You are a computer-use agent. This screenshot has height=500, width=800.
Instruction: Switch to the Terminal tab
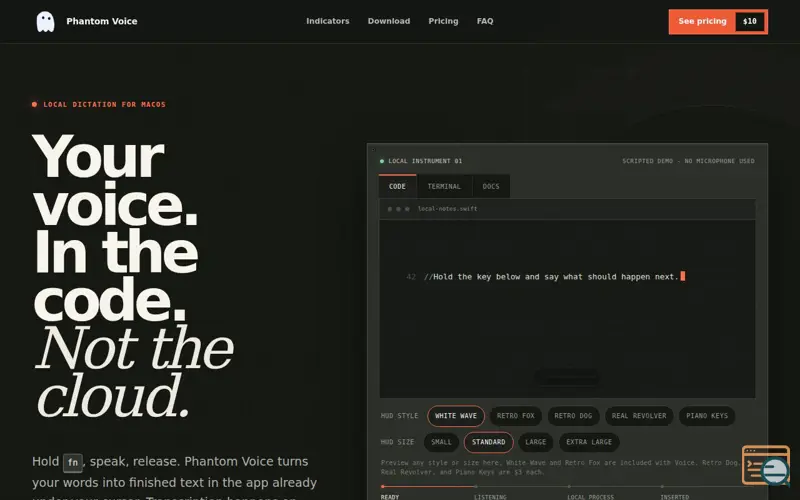point(444,186)
